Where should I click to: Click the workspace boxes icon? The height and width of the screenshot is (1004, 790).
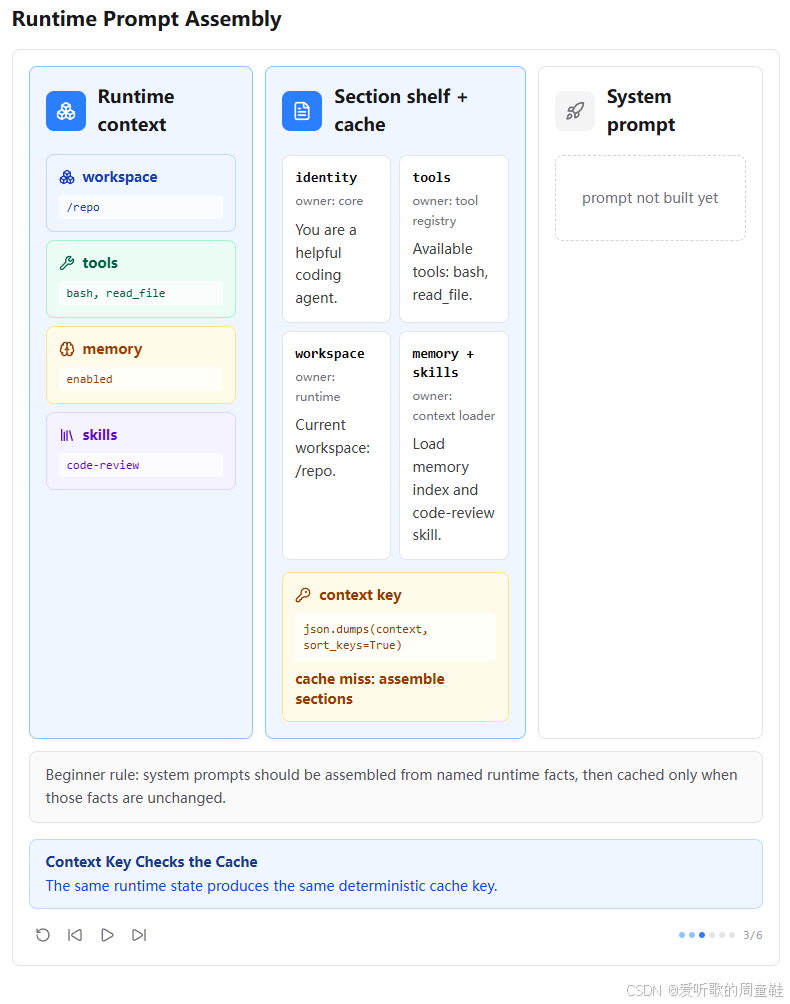tap(67, 177)
